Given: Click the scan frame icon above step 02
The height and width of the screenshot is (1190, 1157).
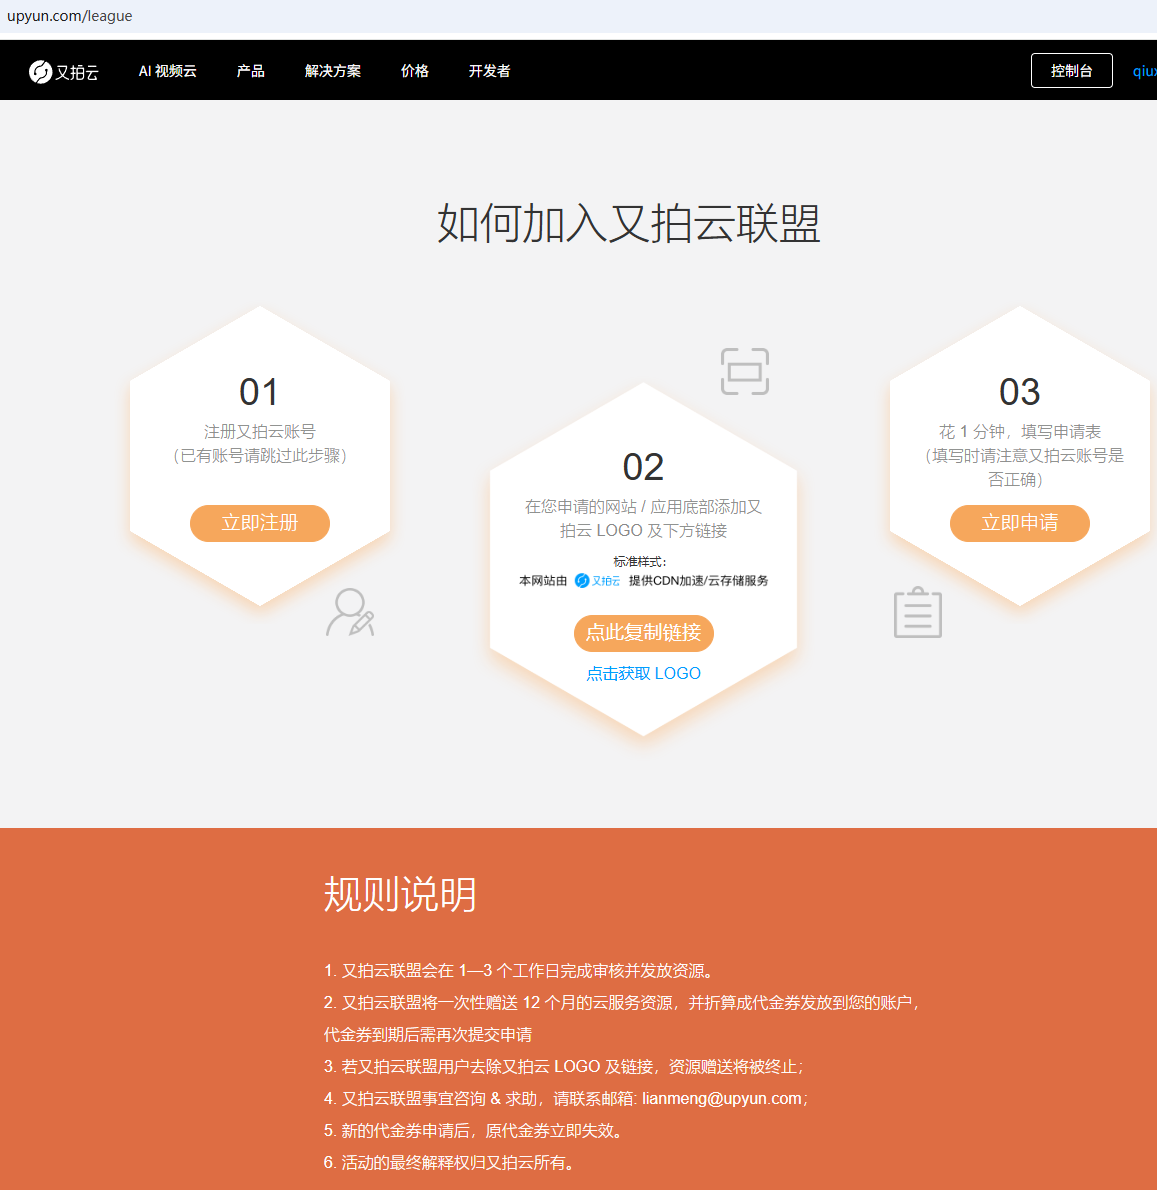Looking at the screenshot, I should pos(745,371).
